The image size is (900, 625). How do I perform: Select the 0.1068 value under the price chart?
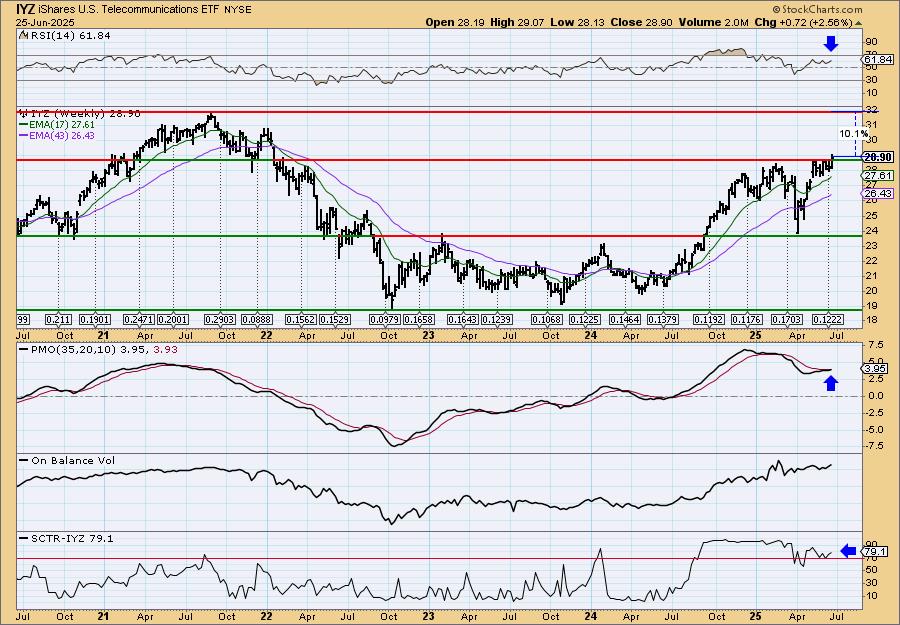pos(546,320)
